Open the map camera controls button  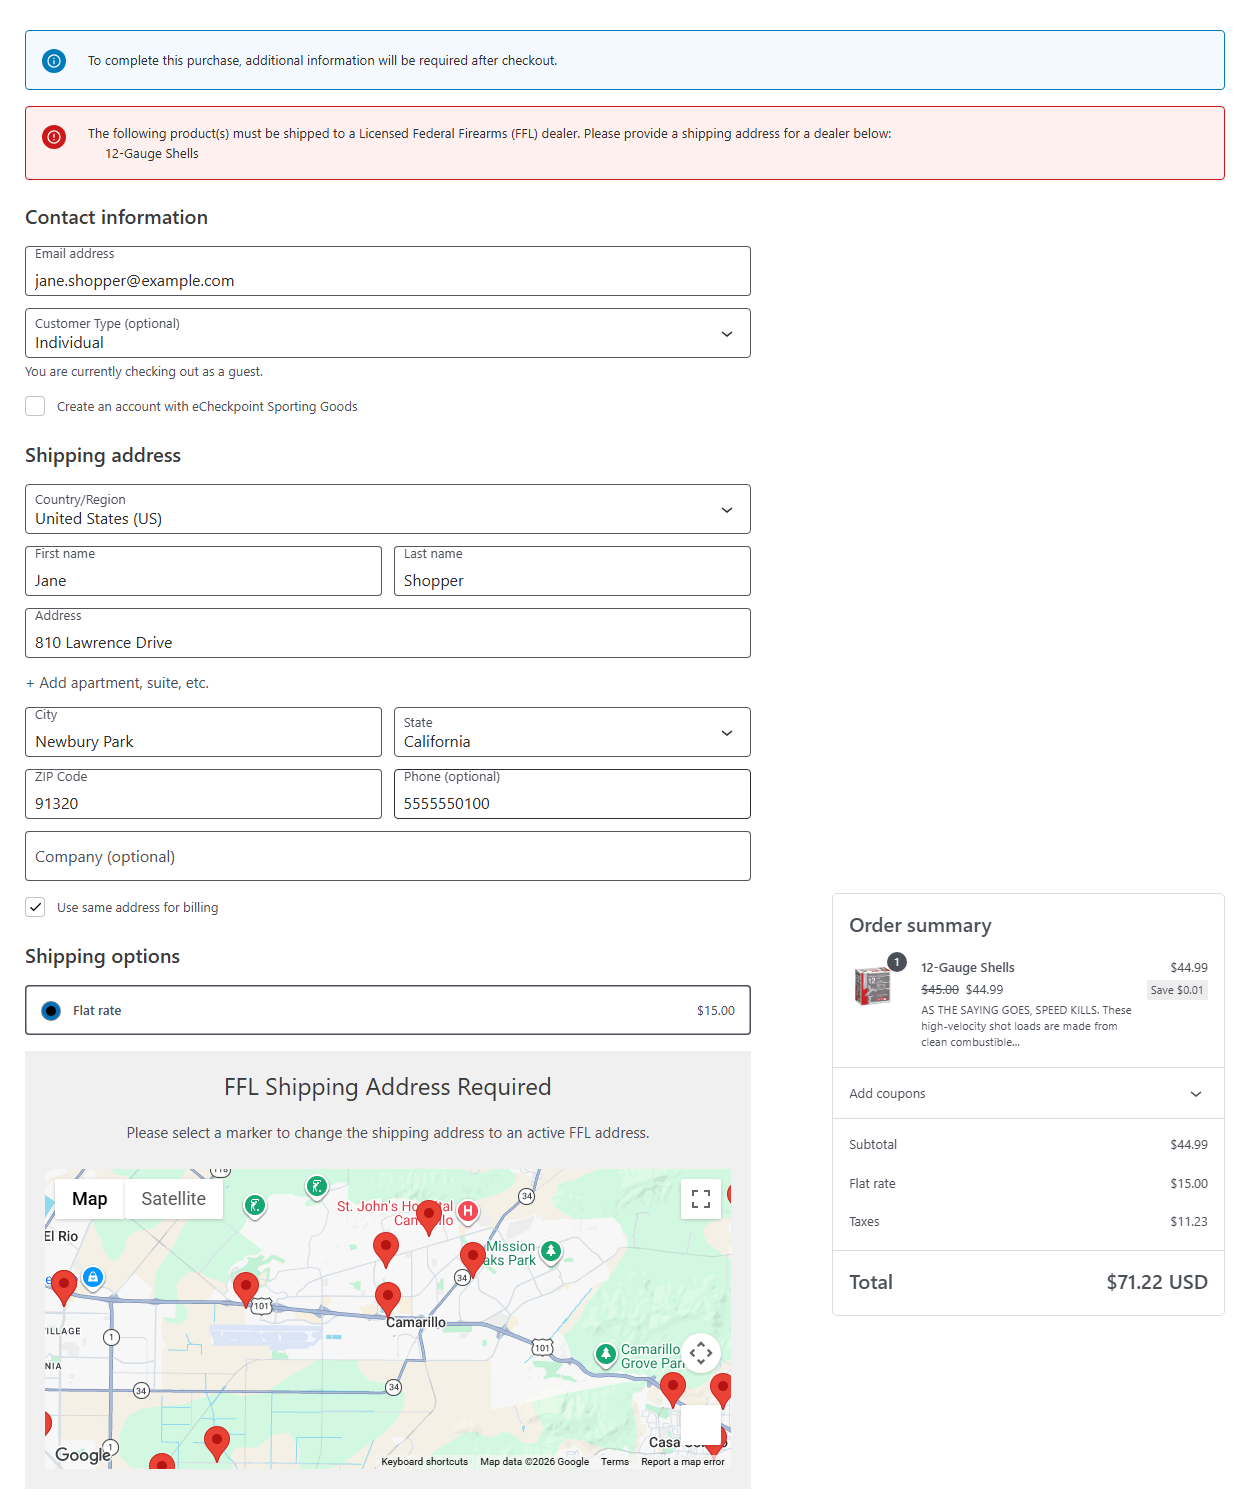(701, 1354)
